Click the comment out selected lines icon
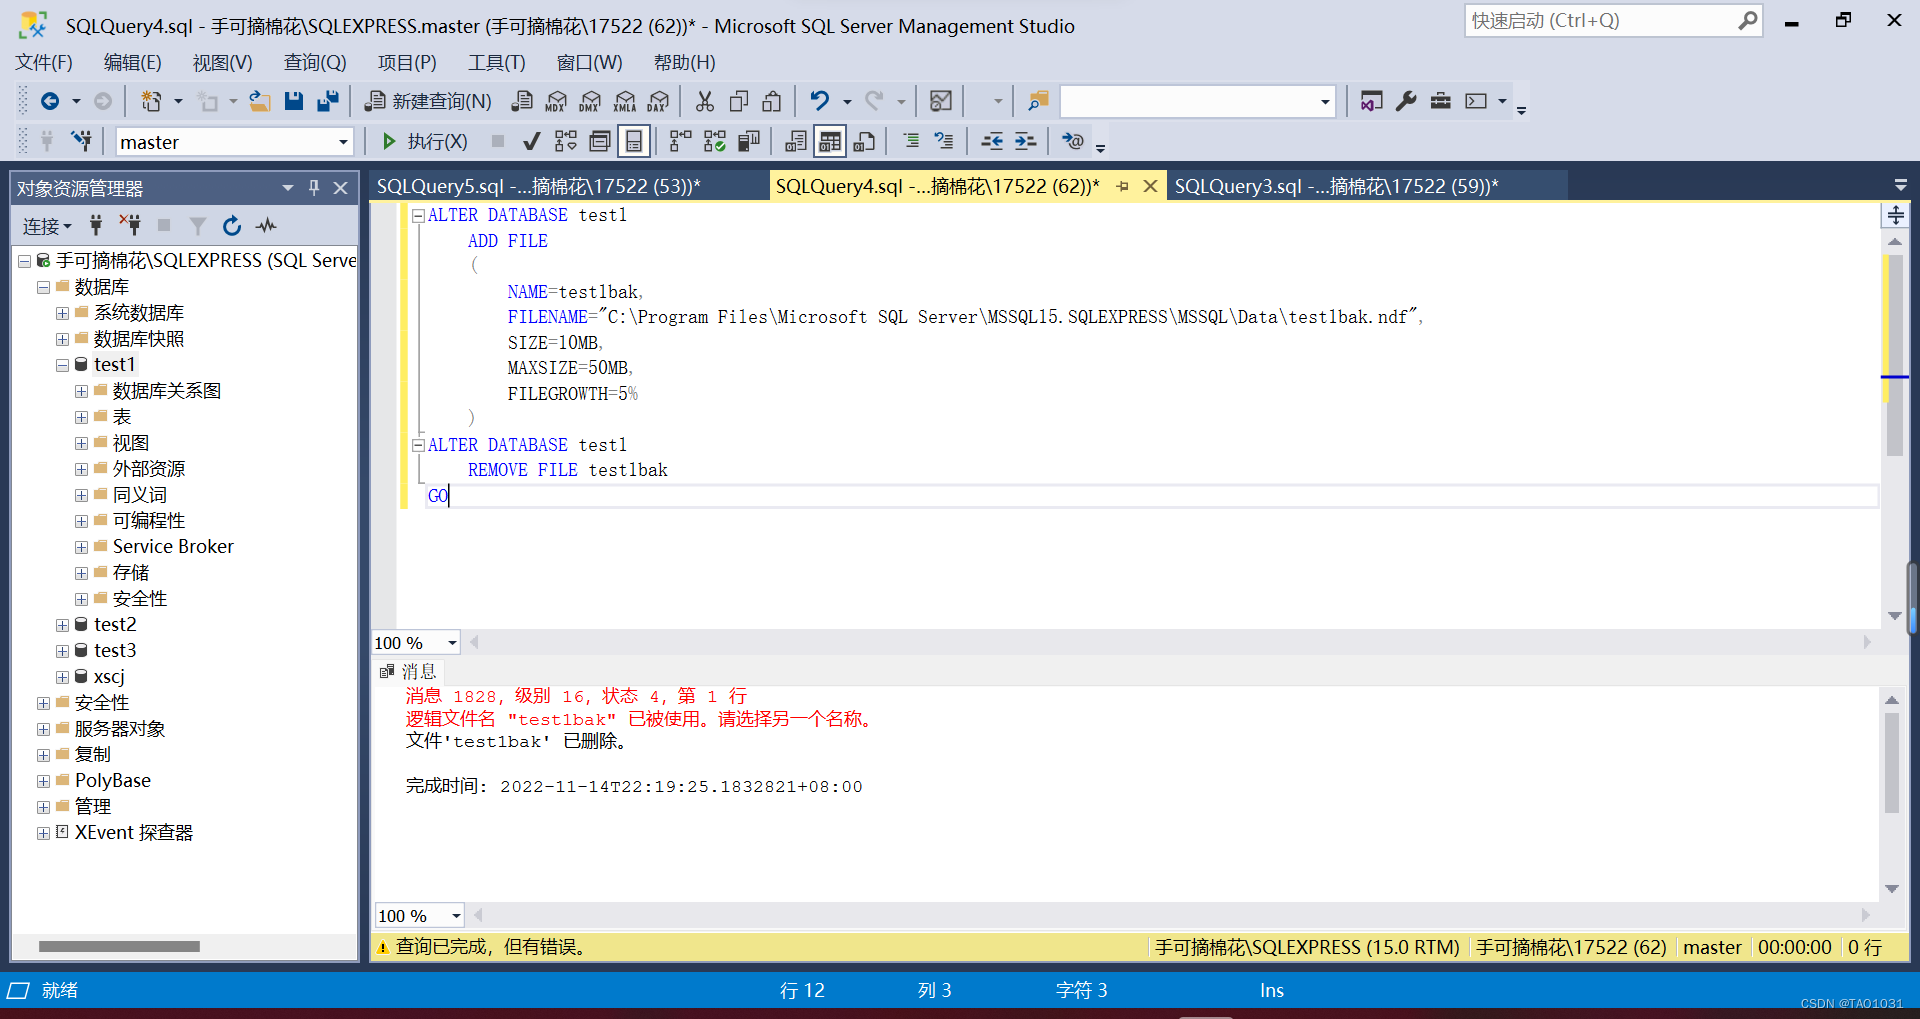This screenshot has height=1019, width=1920. click(x=910, y=141)
